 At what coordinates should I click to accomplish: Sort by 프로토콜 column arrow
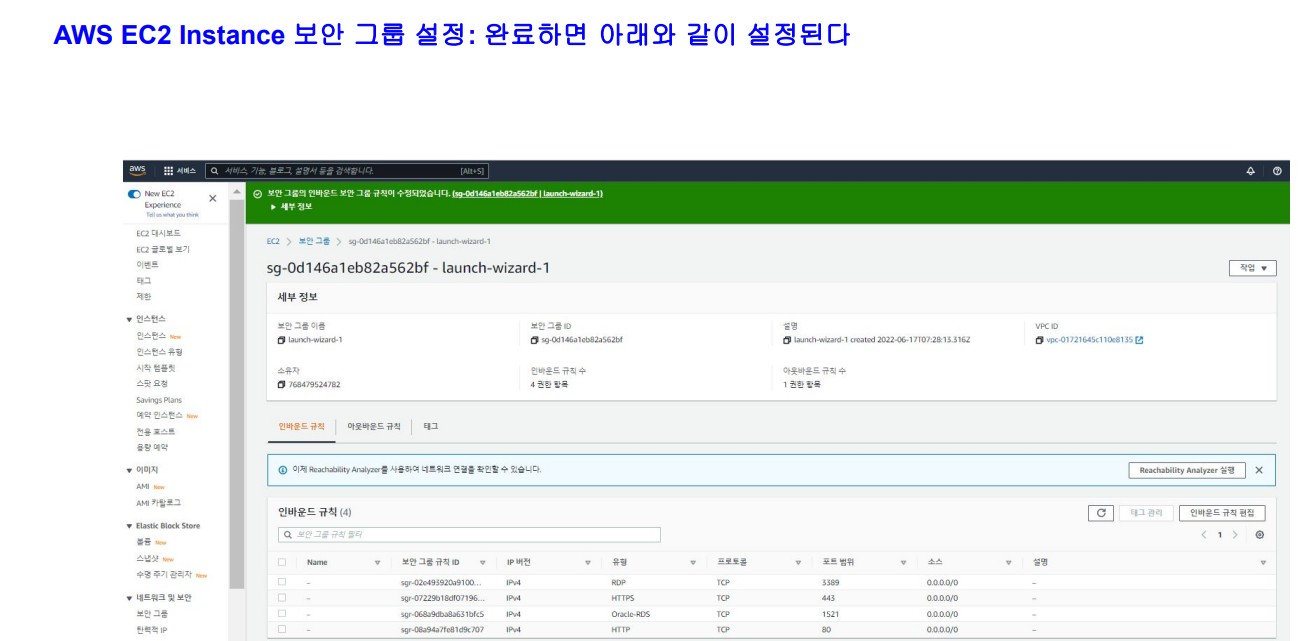[x=798, y=563]
